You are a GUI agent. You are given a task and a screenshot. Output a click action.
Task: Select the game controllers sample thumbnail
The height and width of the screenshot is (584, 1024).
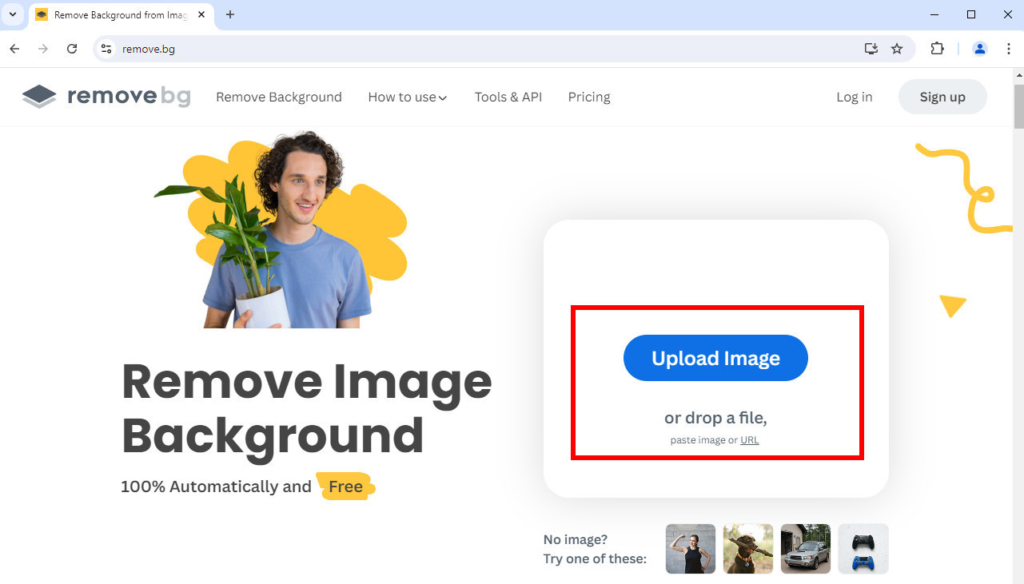[863, 548]
